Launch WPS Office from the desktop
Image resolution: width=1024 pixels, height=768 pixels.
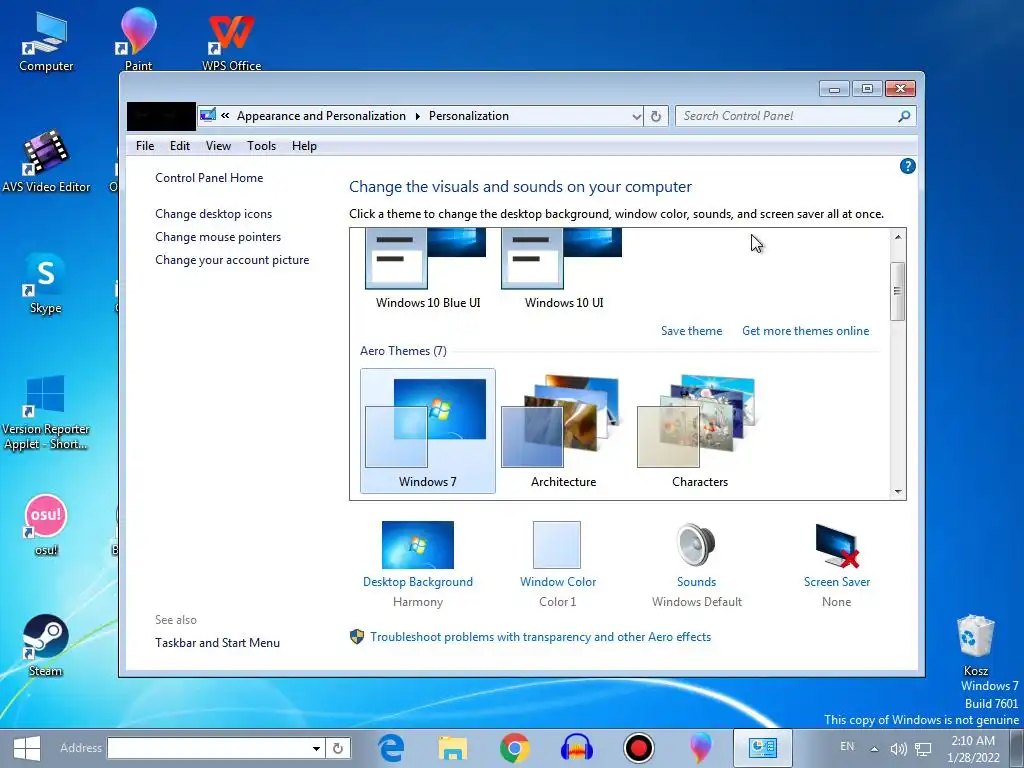pos(231,42)
